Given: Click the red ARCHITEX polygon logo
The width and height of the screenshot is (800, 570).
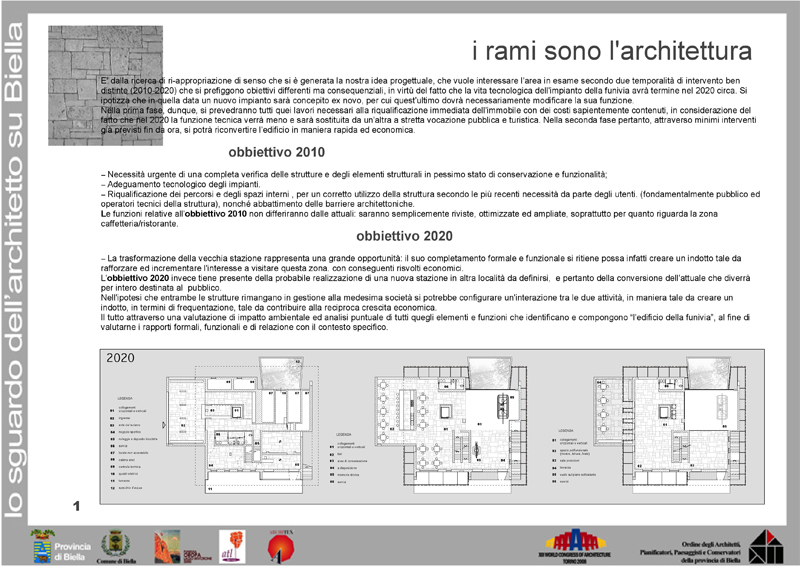Looking at the screenshot, I should click(x=281, y=547).
